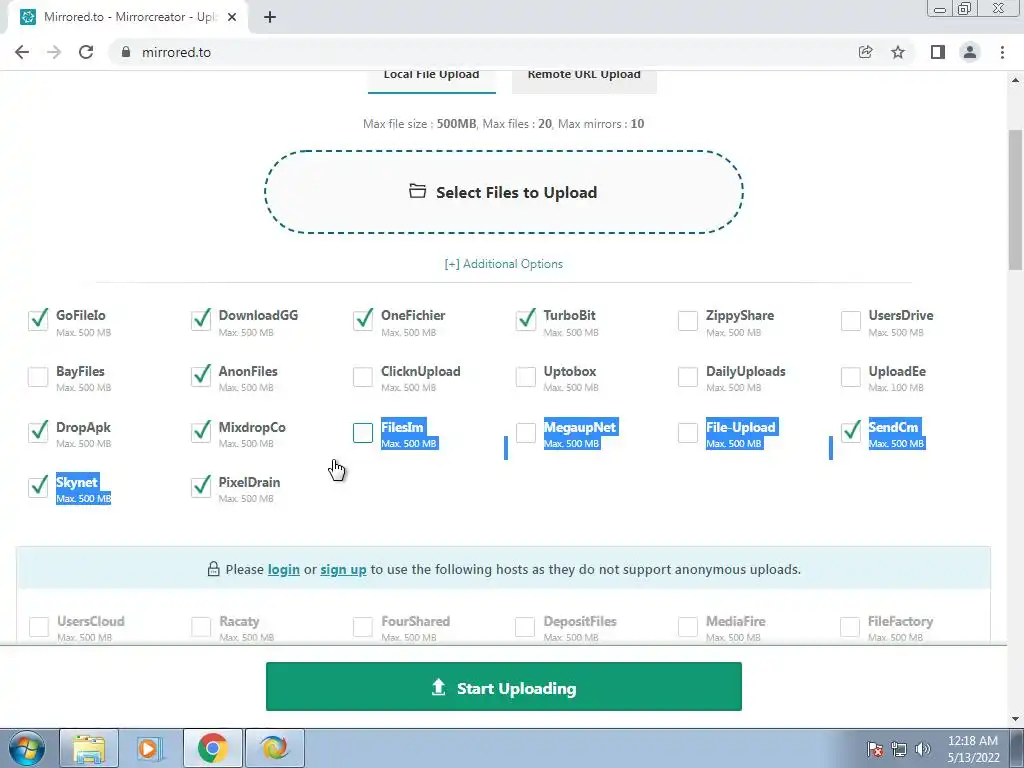Check the File-Upload host checkbox
Viewport: 1024px width, 768px height.
coord(688,433)
